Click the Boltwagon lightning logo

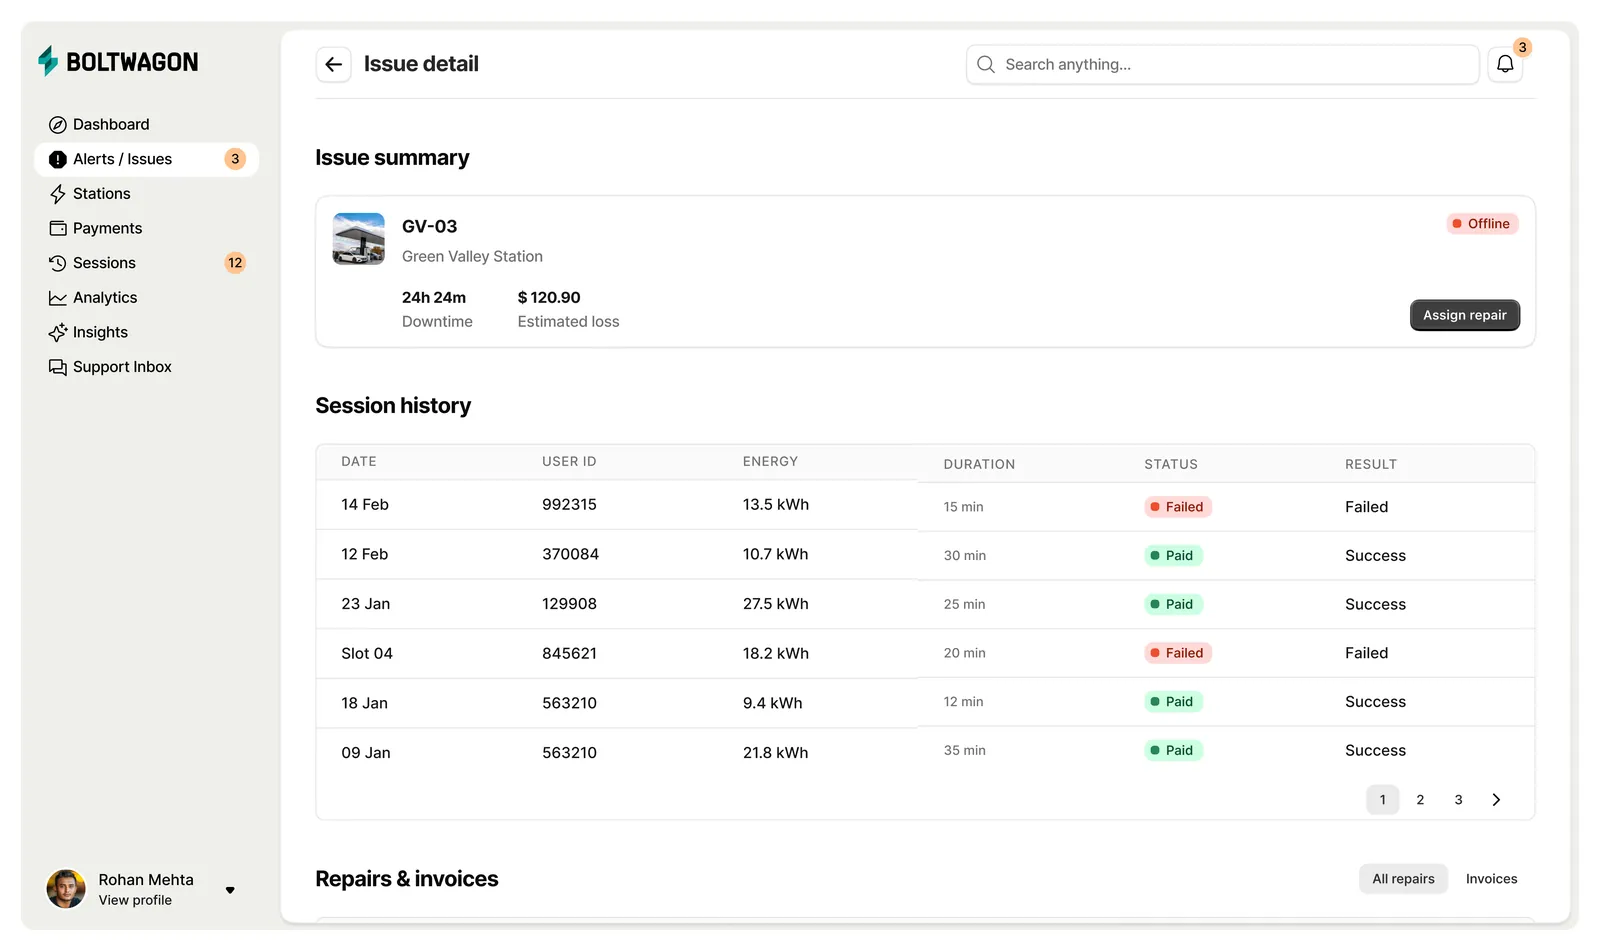point(48,61)
